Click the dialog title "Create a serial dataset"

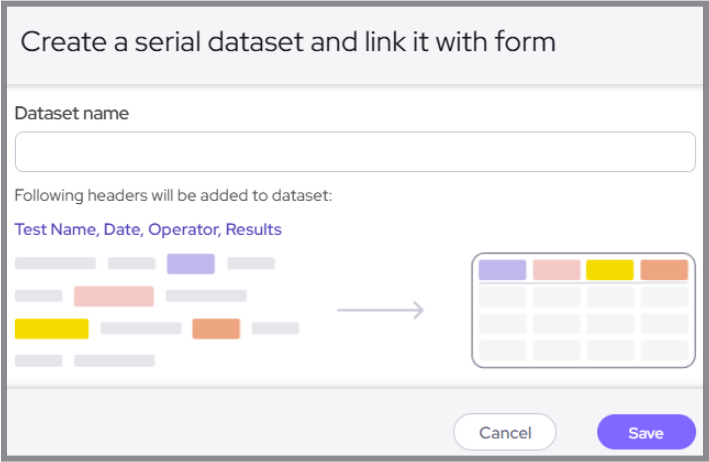tap(288, 41)
